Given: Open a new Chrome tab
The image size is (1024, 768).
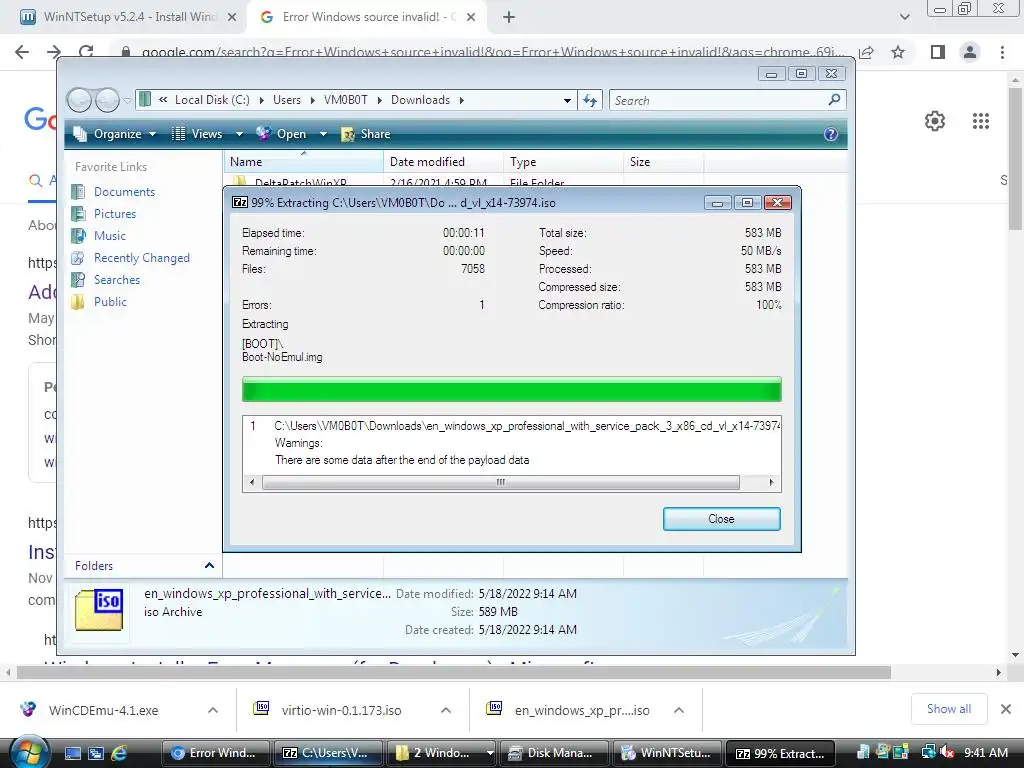Looking at the screenshot, I should tap(509, 18).
